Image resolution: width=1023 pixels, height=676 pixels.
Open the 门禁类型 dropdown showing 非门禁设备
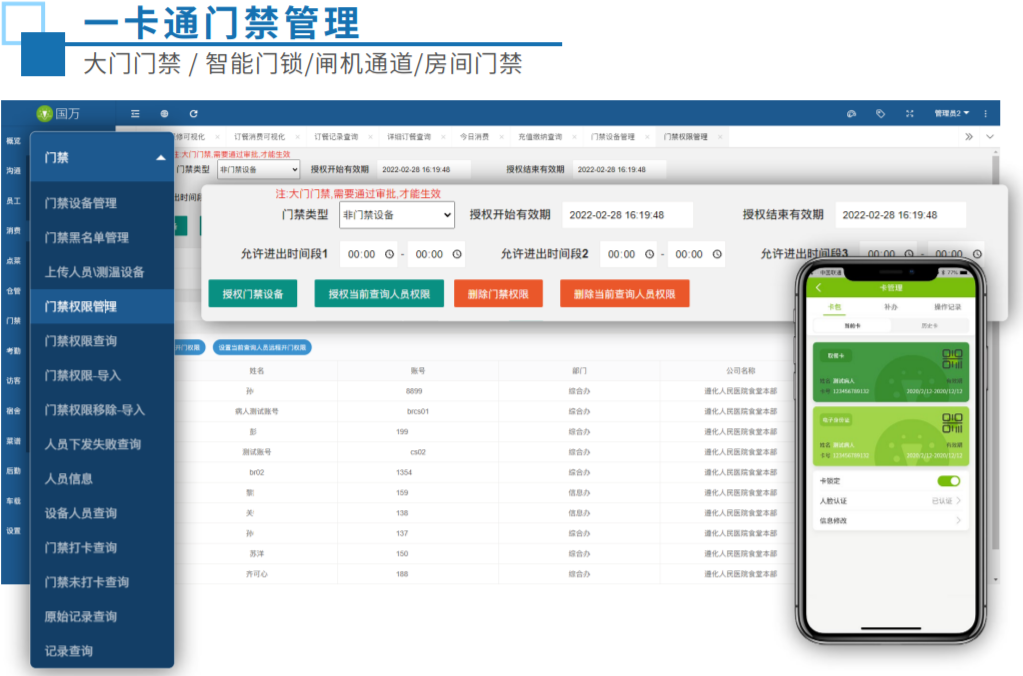(396, 215)
